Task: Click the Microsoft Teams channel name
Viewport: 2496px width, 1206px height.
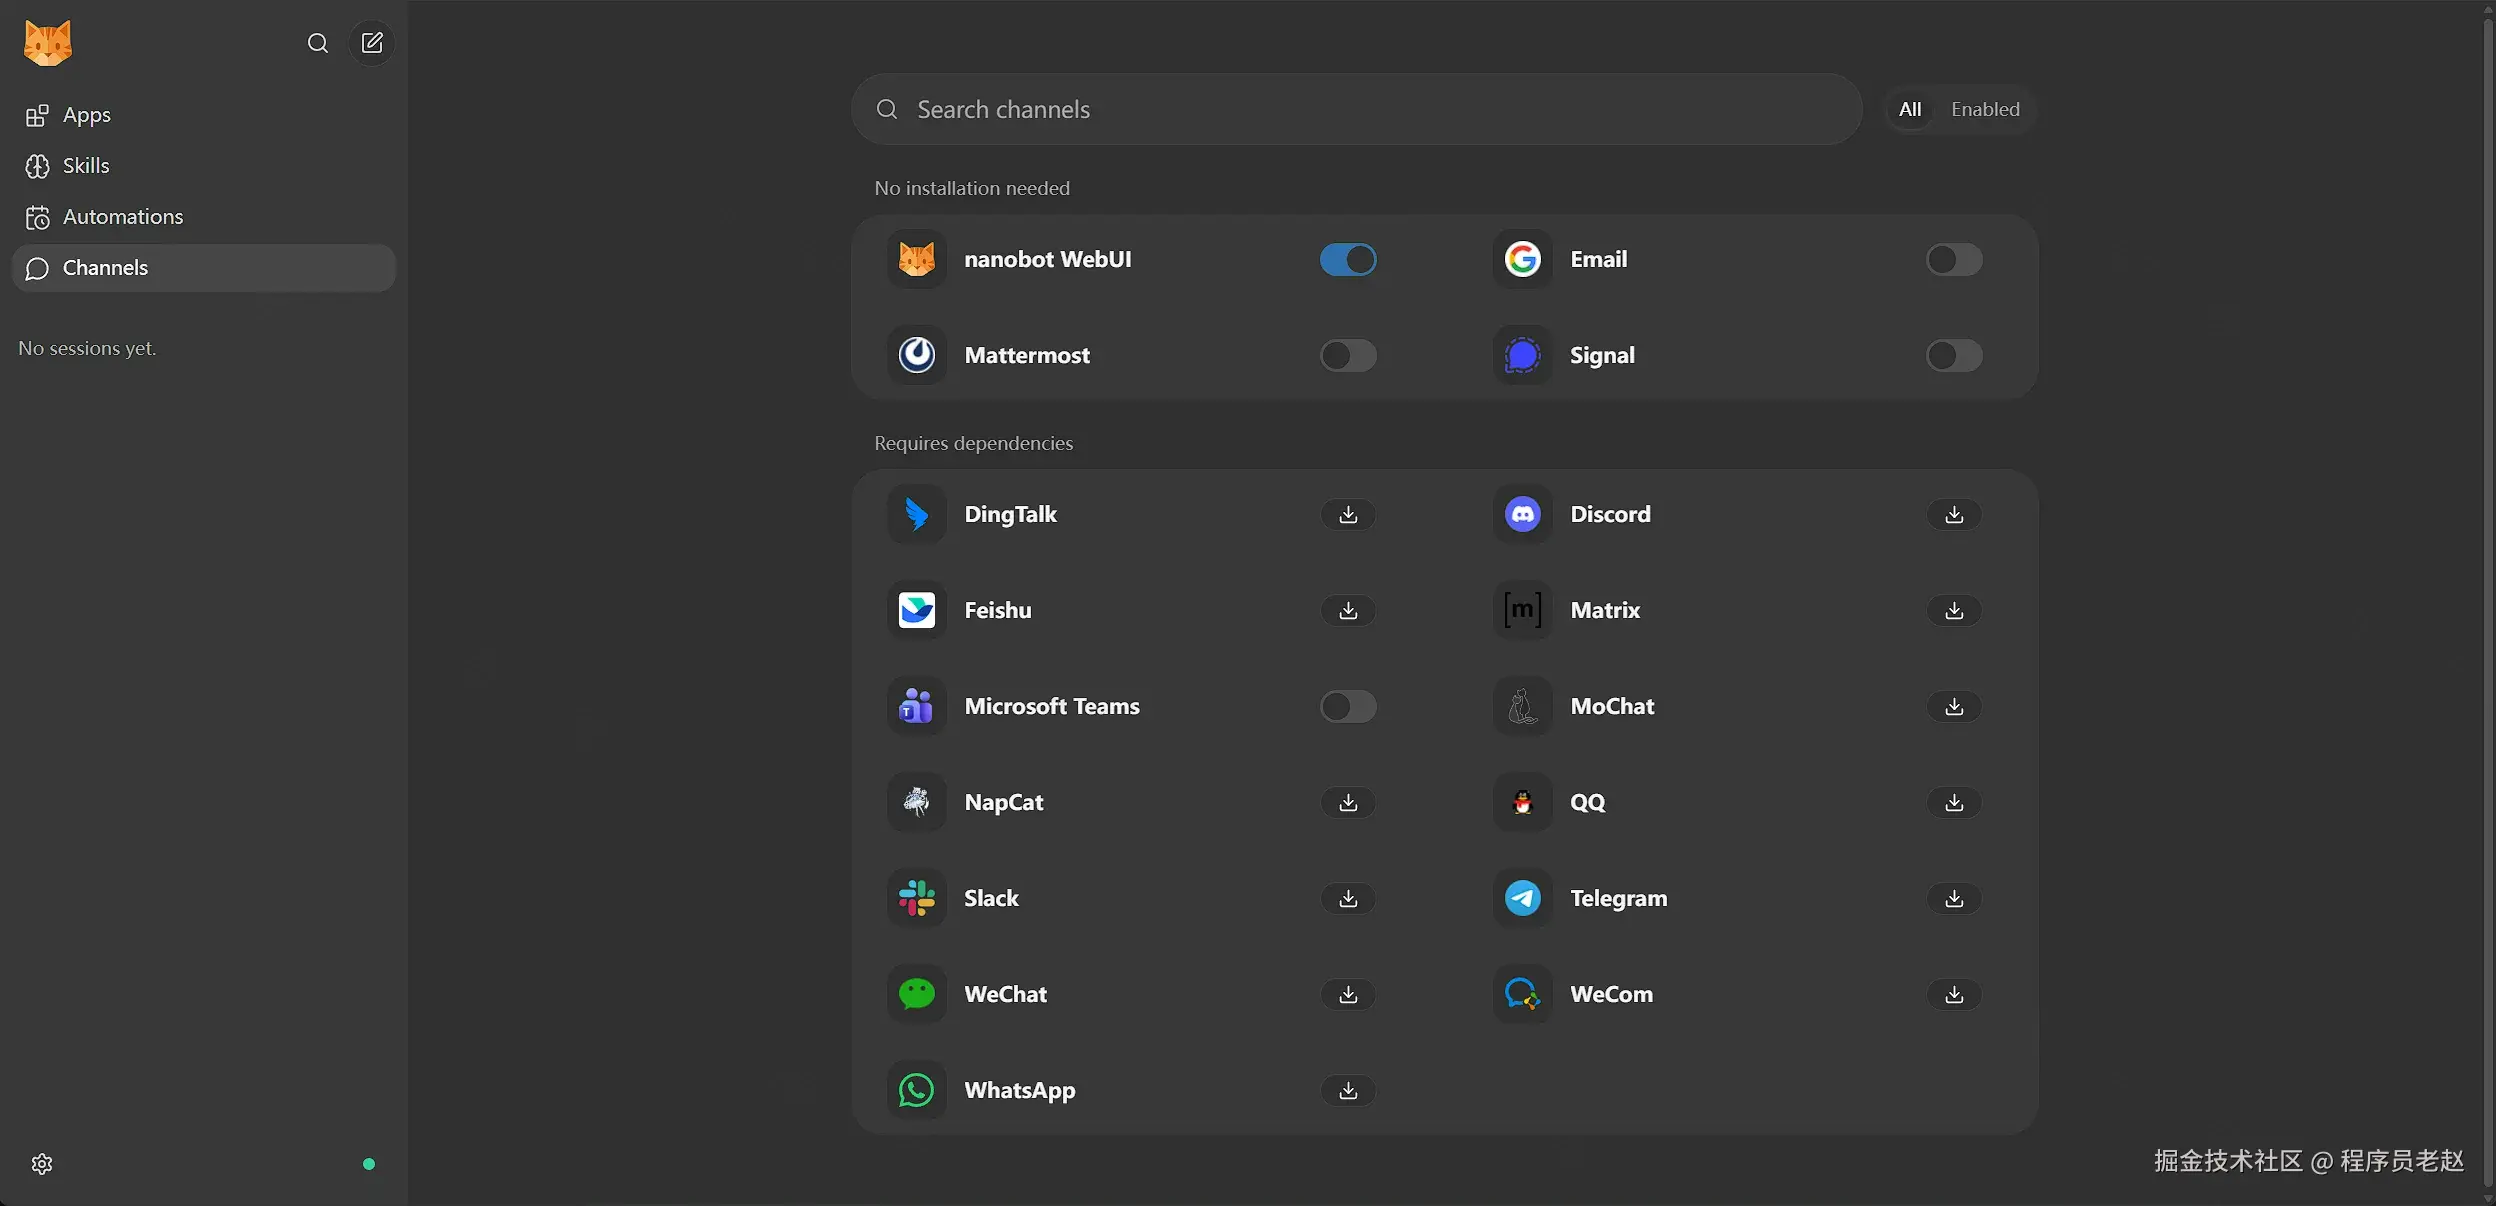Action: pyautogui.click(x=1052, y=706)
